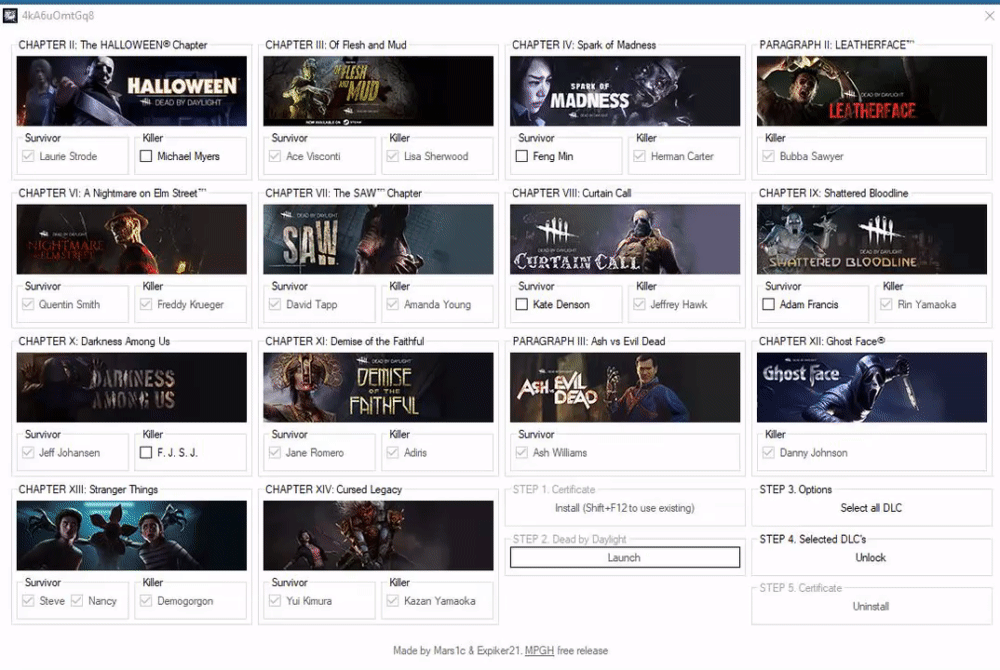Toggle the Steve survivor checkbox
The height and width of the screenshot is (670, 1000).
[x=28, y=601]
